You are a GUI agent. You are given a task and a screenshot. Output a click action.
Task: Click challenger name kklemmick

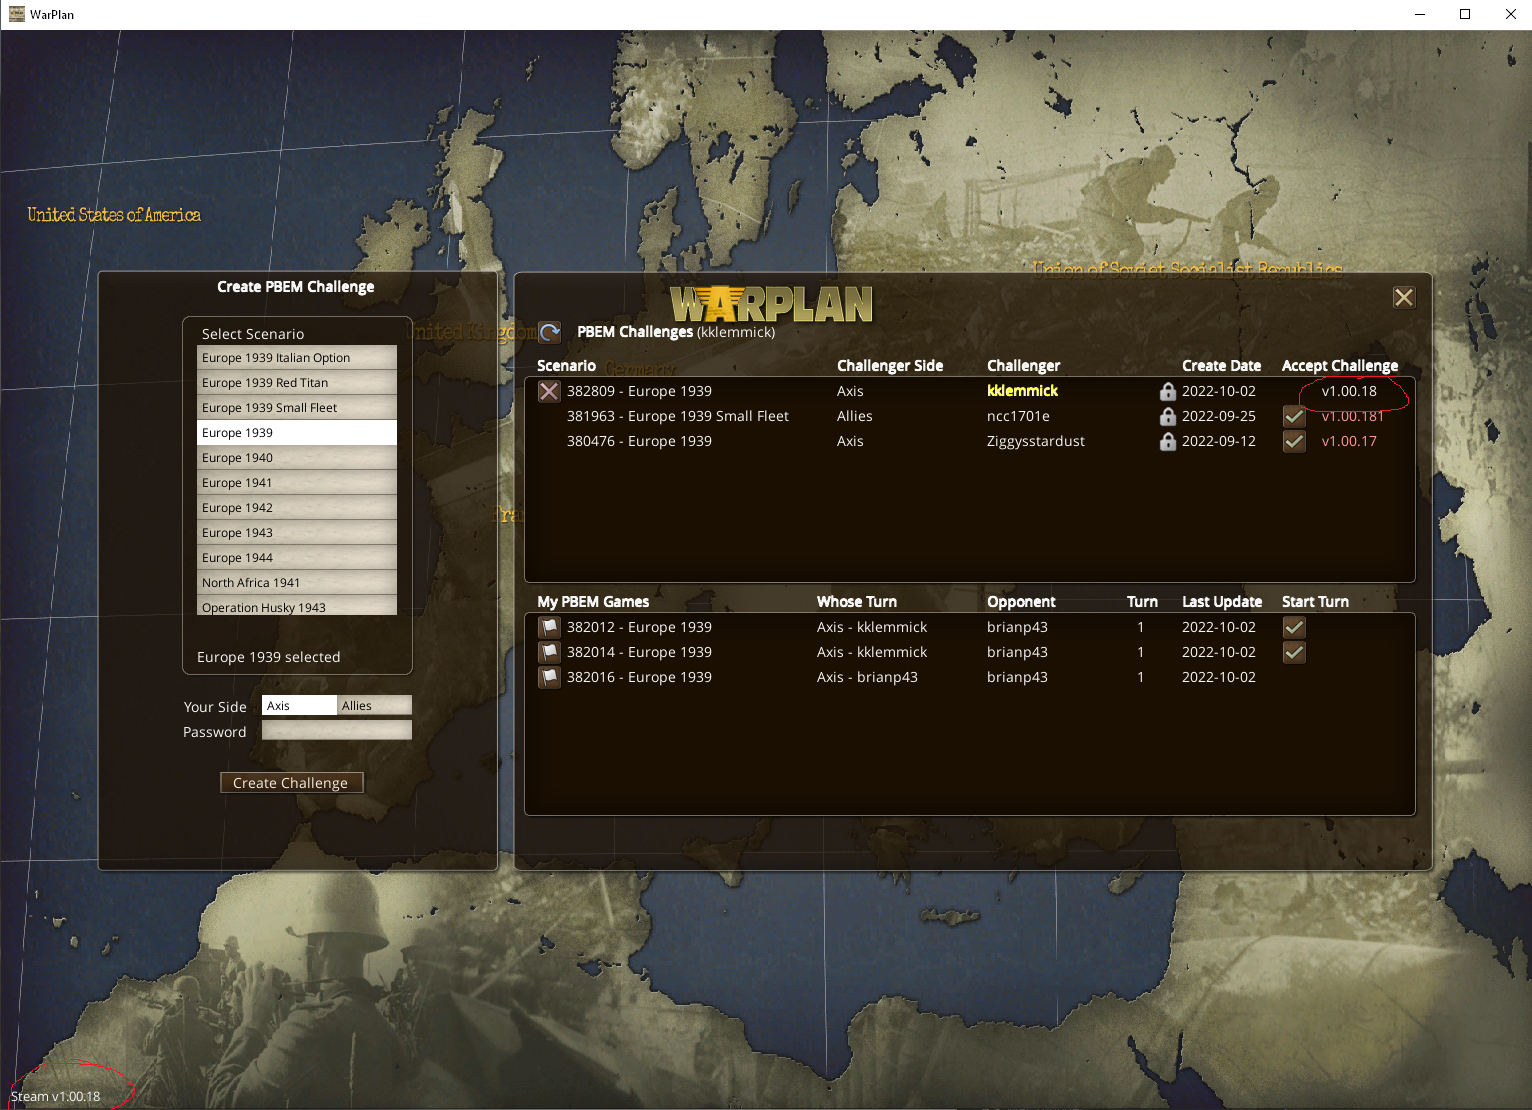1022,391
